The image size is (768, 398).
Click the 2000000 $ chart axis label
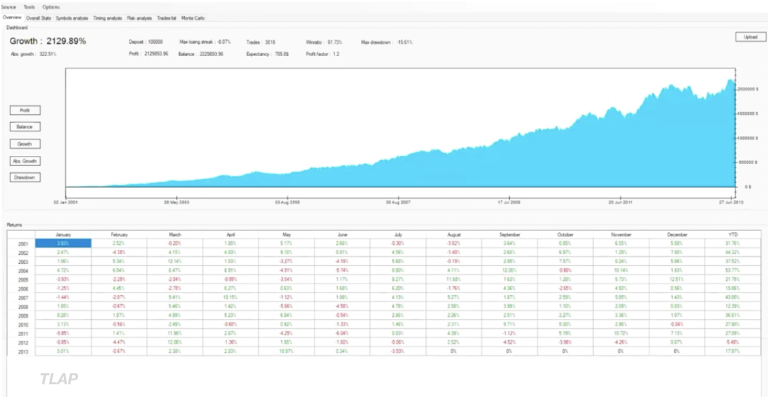click(748, 89)
